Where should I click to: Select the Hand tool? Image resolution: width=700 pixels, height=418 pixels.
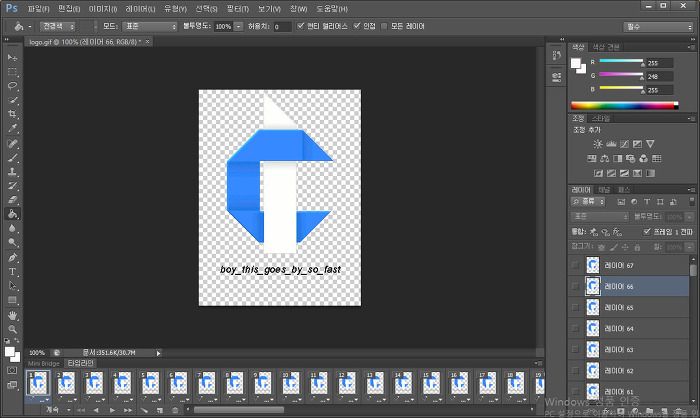click(x=12, y=316)
